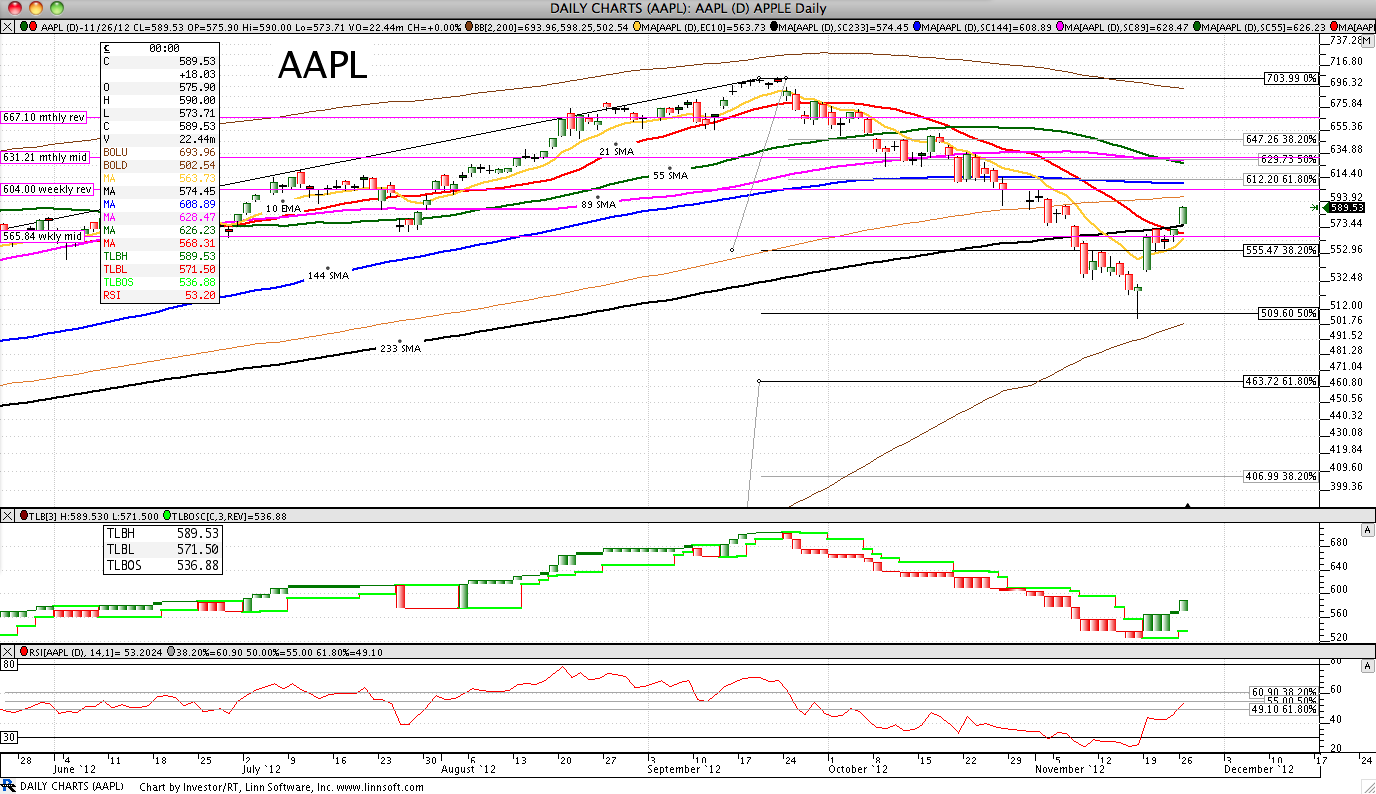Select the 629.73 50% Fibonacci label

(1287, 159)
